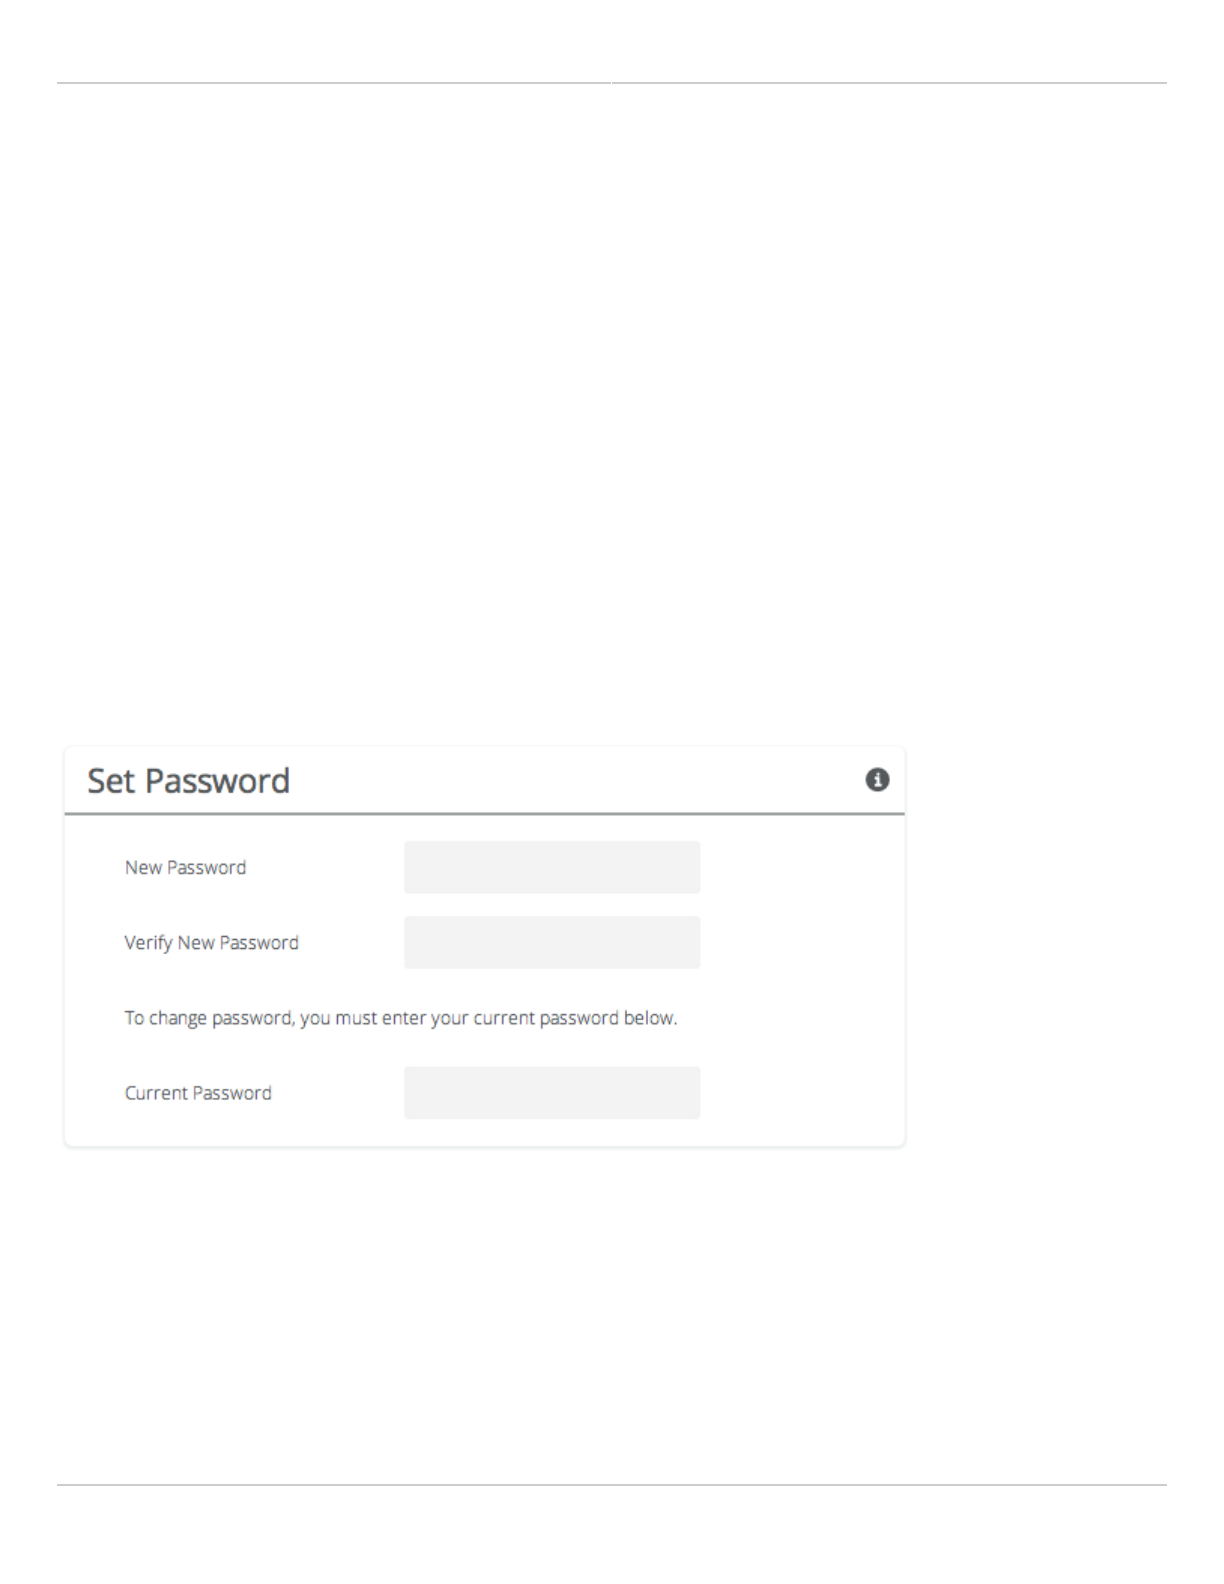Viewport: 1224px width, 1584px height.
Task: Place cursor in the middle password box
Action: pos(552,942)
